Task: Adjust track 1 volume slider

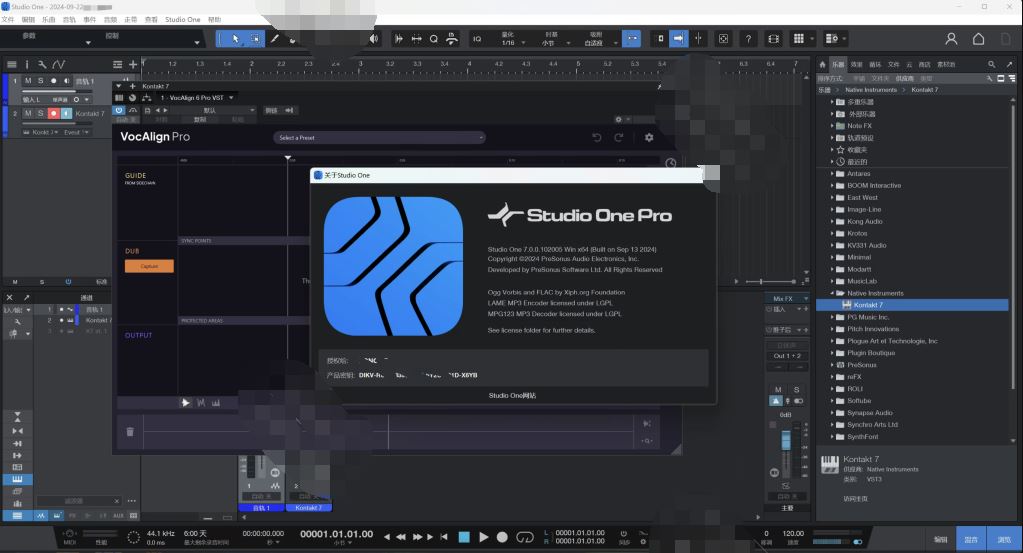Action: [x=57, y=91]
